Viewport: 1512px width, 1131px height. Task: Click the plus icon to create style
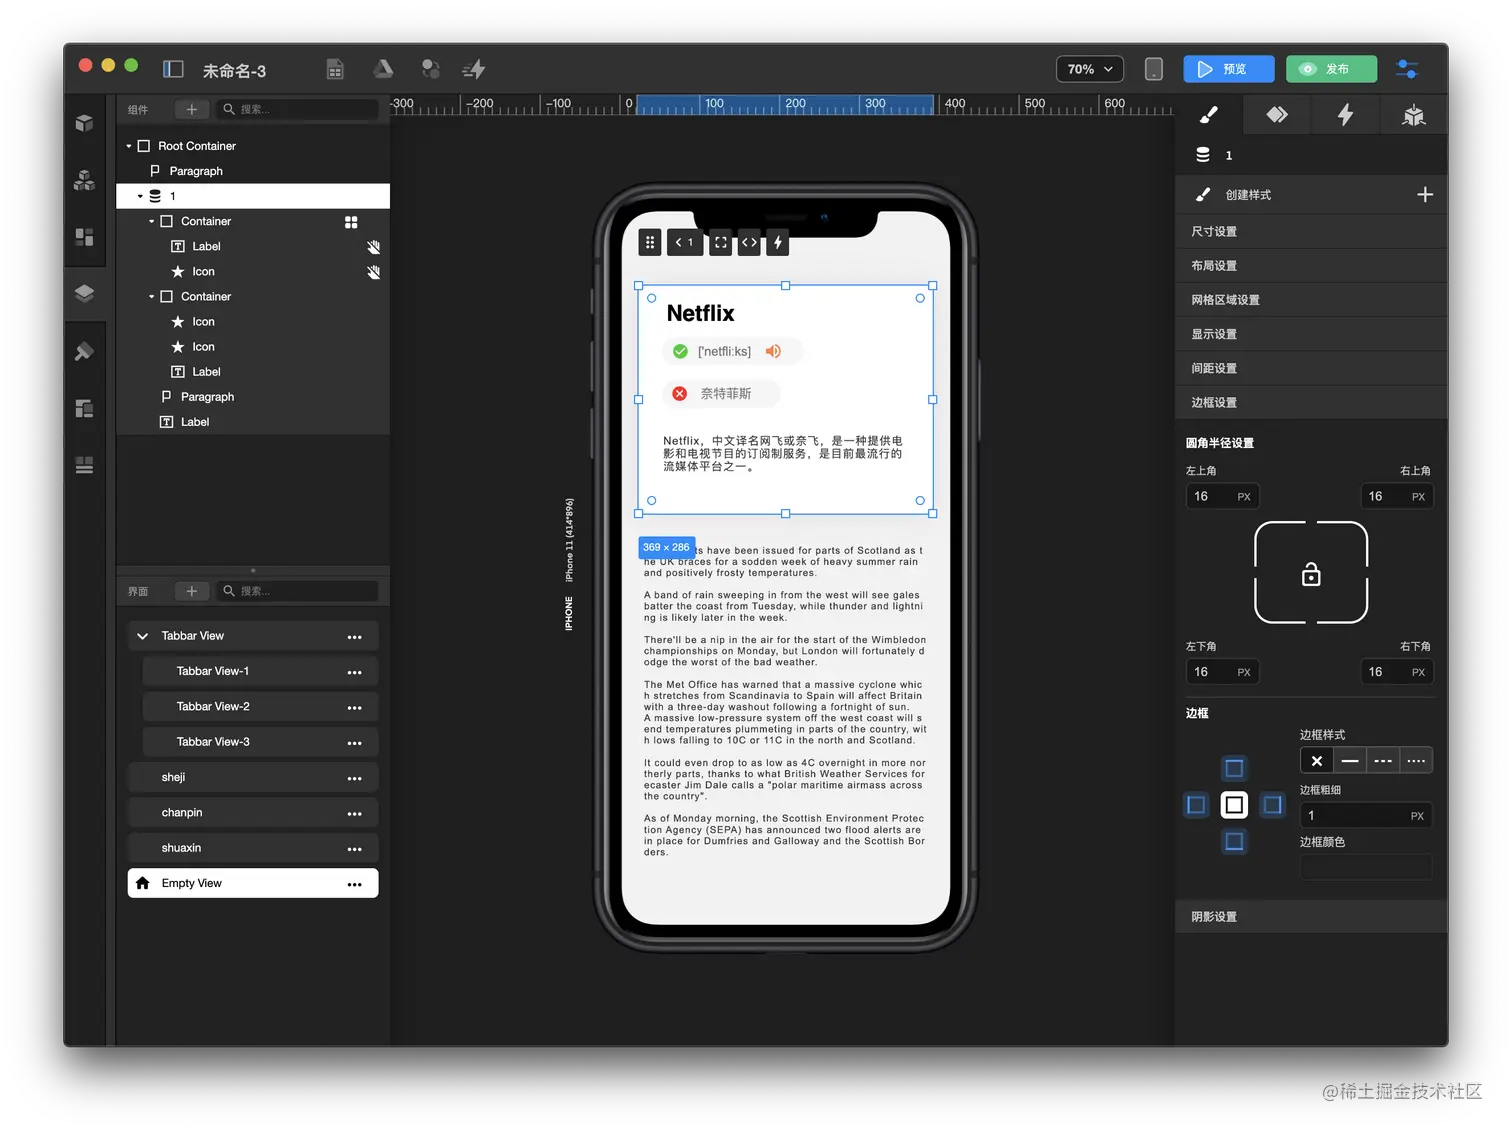tap(1425, 195)
